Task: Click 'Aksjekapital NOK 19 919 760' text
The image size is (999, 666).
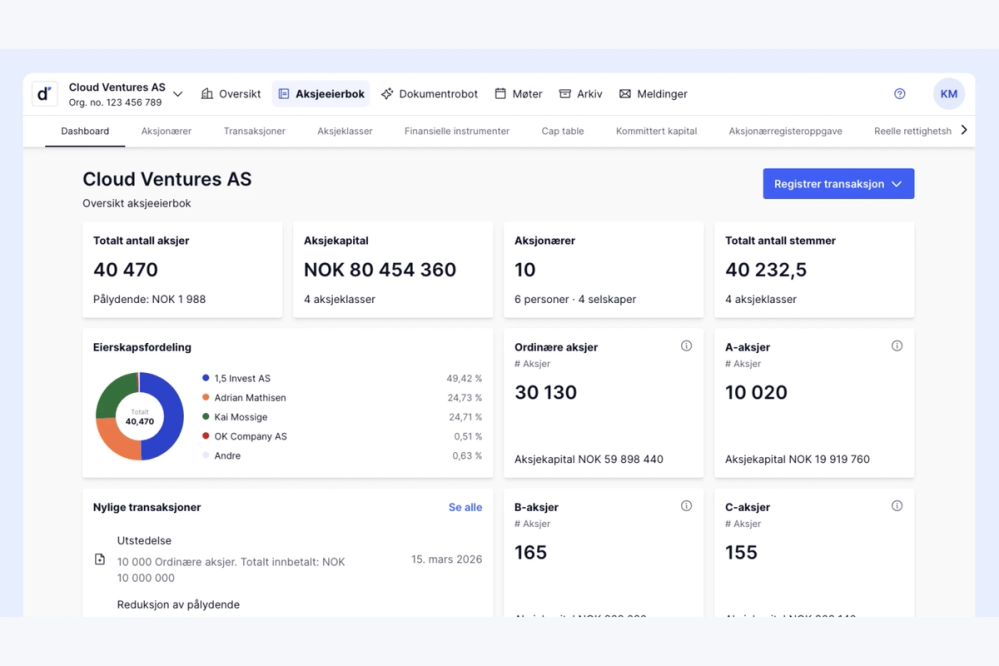Action: click(797, 460)
